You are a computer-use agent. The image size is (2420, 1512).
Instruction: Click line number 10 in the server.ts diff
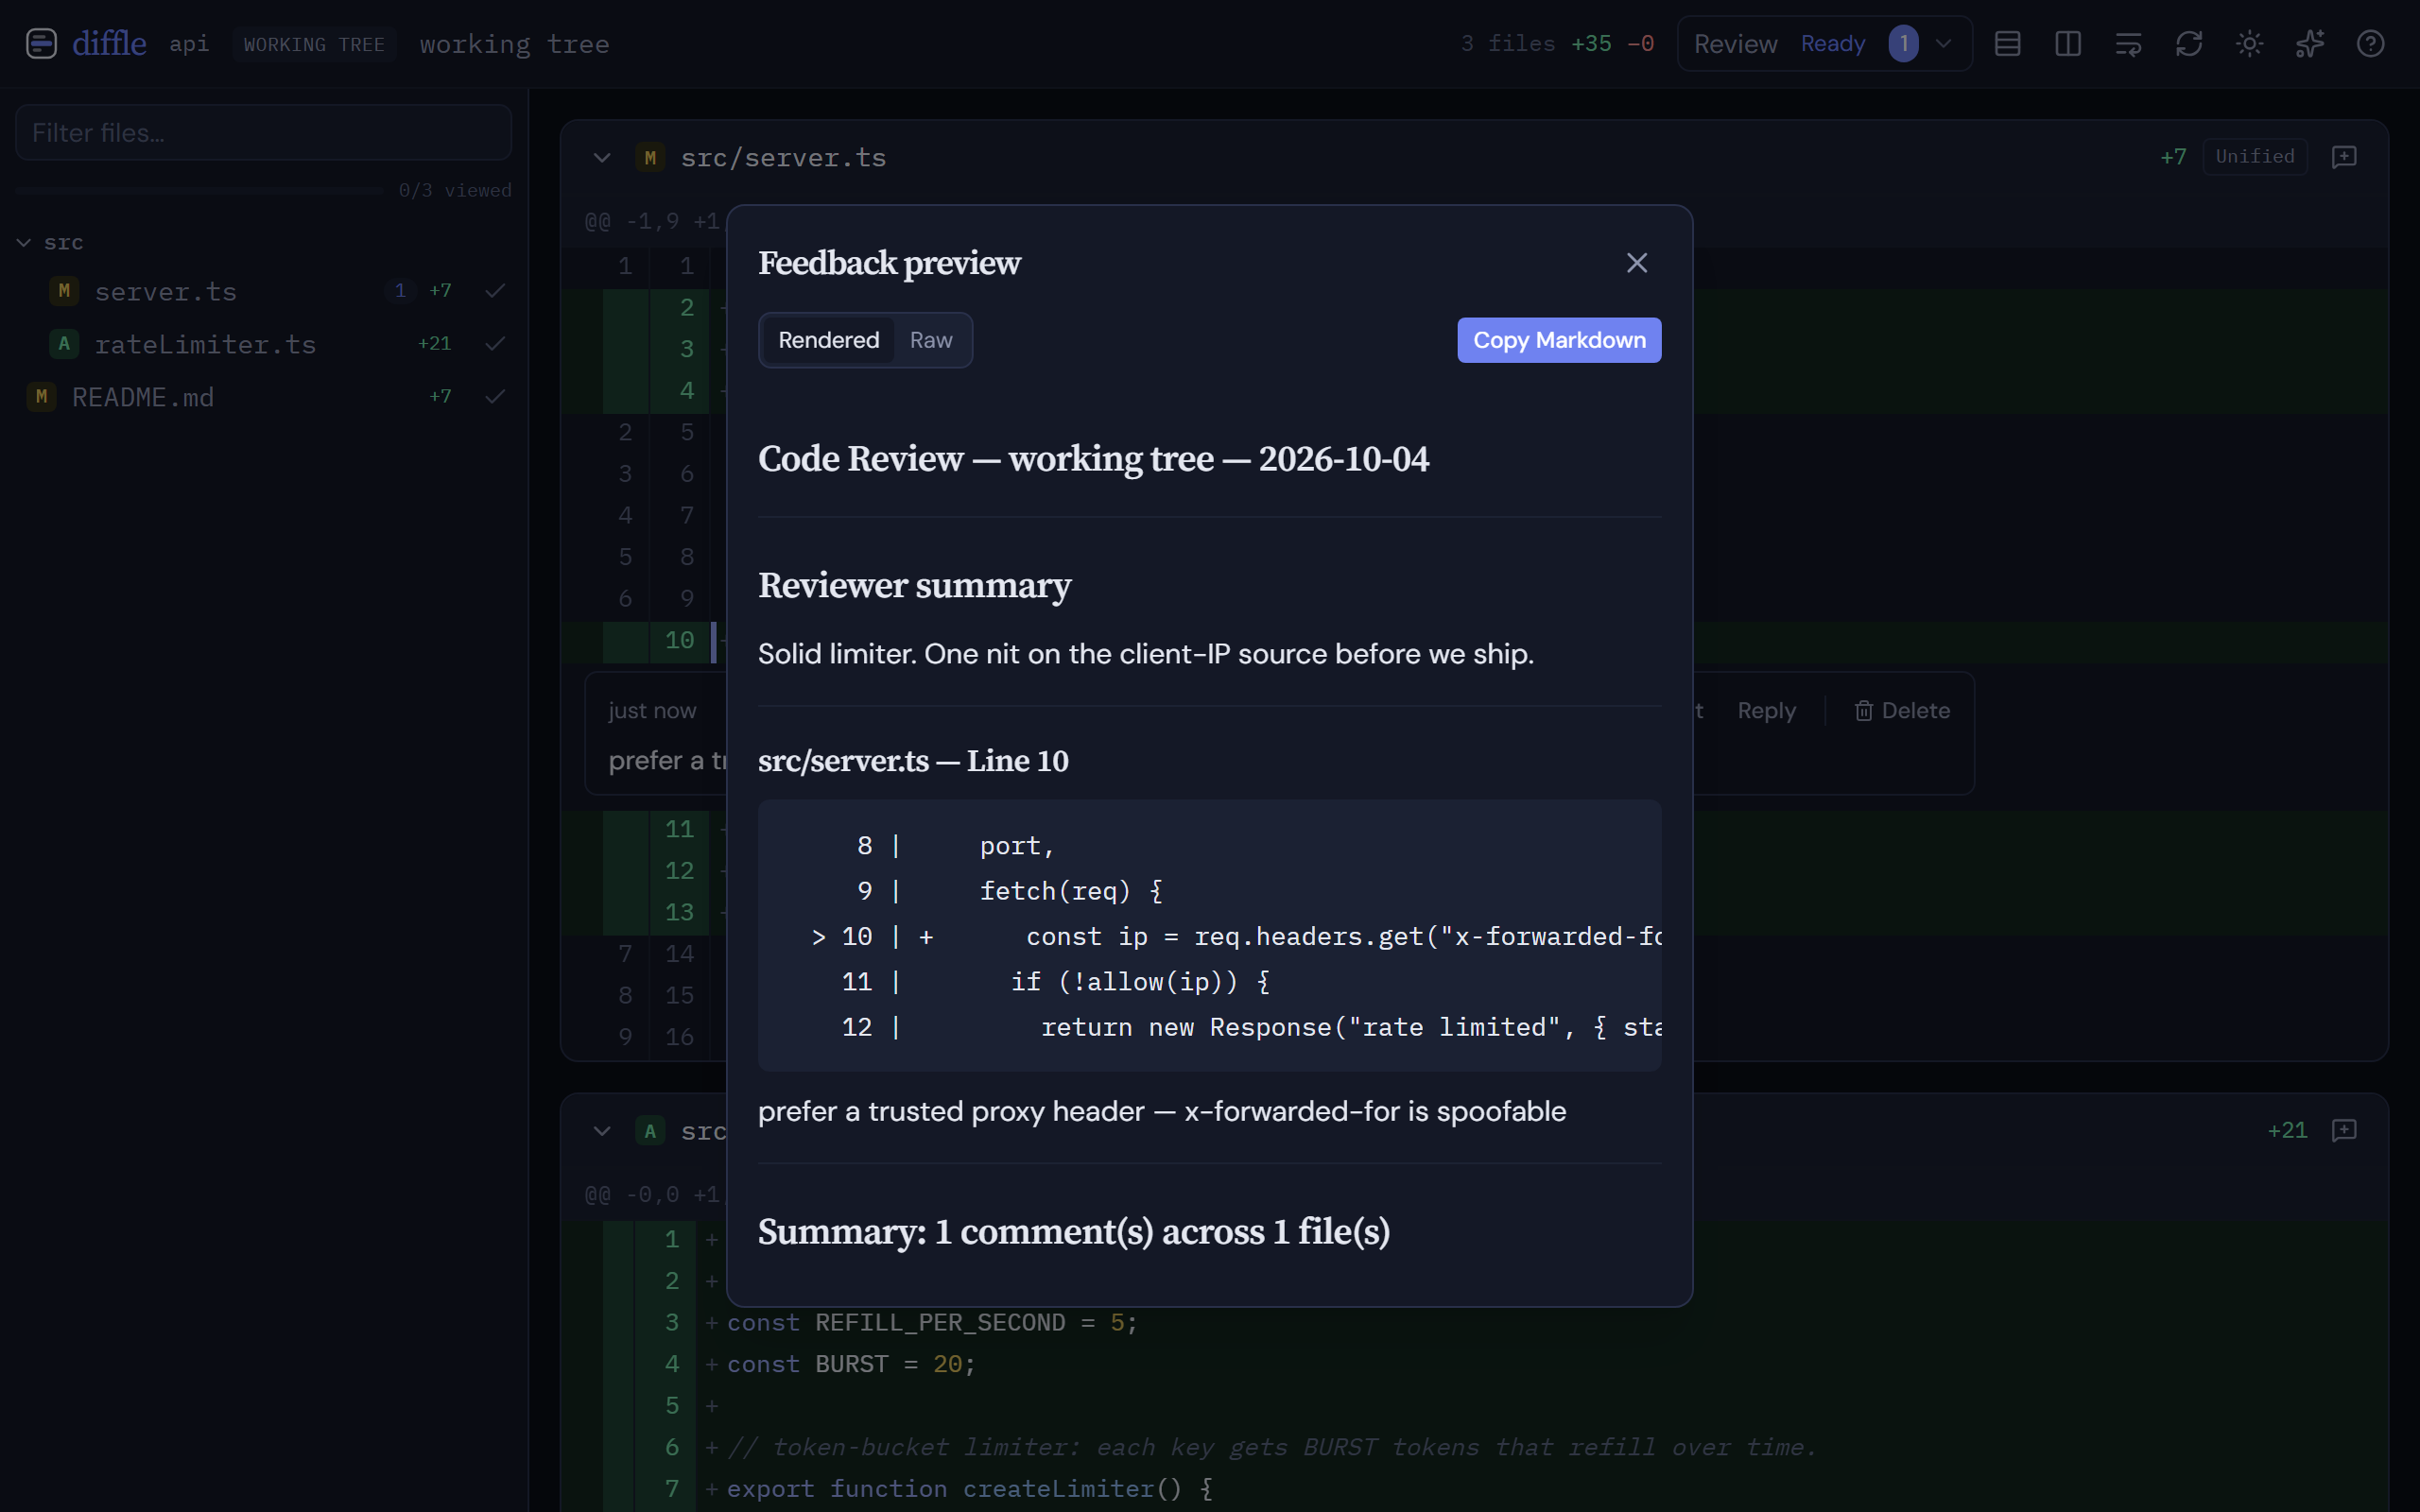(x=679, y=640)
